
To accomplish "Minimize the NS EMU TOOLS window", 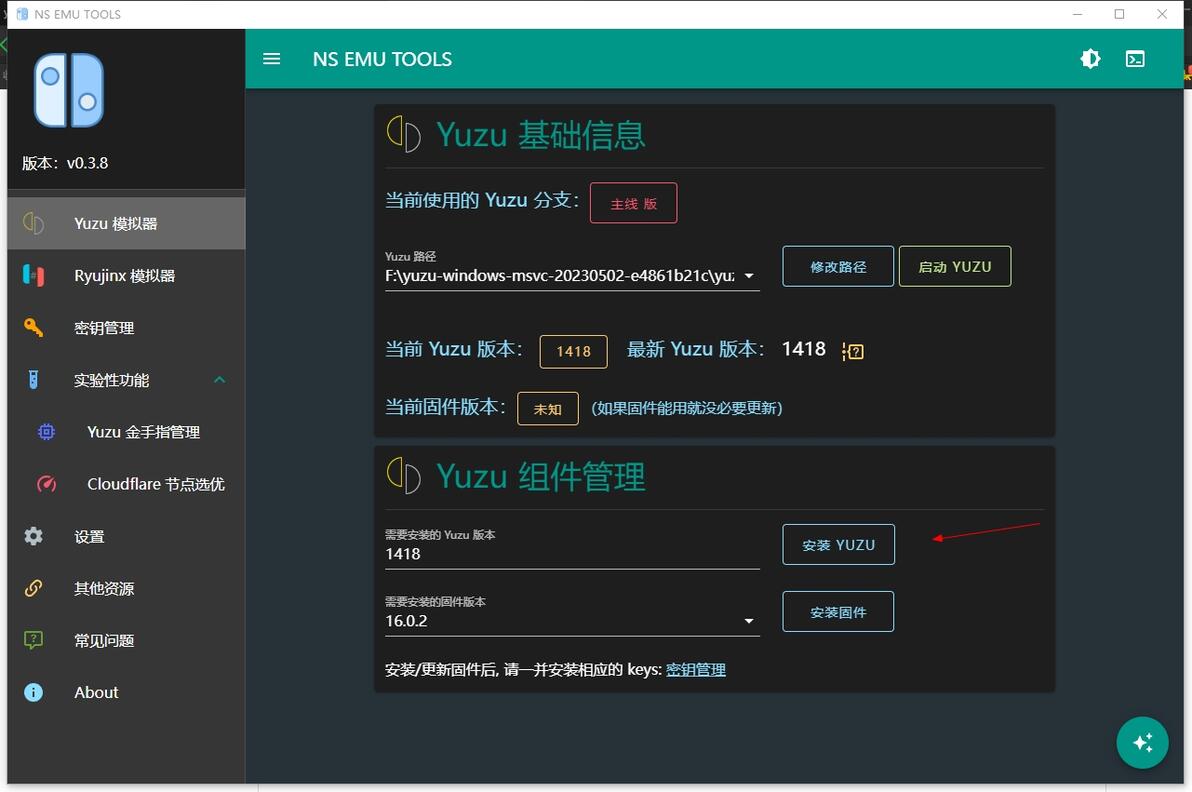I will coord(1077,14).
